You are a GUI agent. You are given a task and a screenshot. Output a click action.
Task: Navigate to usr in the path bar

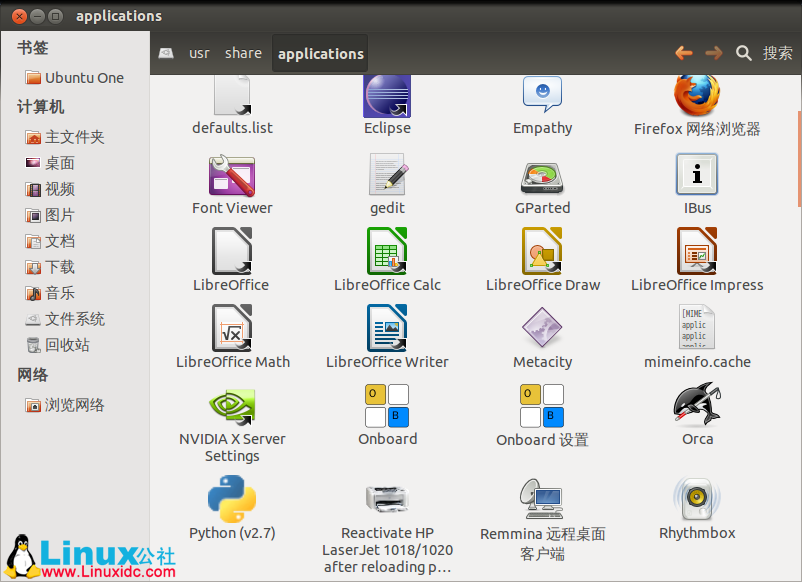199,53
